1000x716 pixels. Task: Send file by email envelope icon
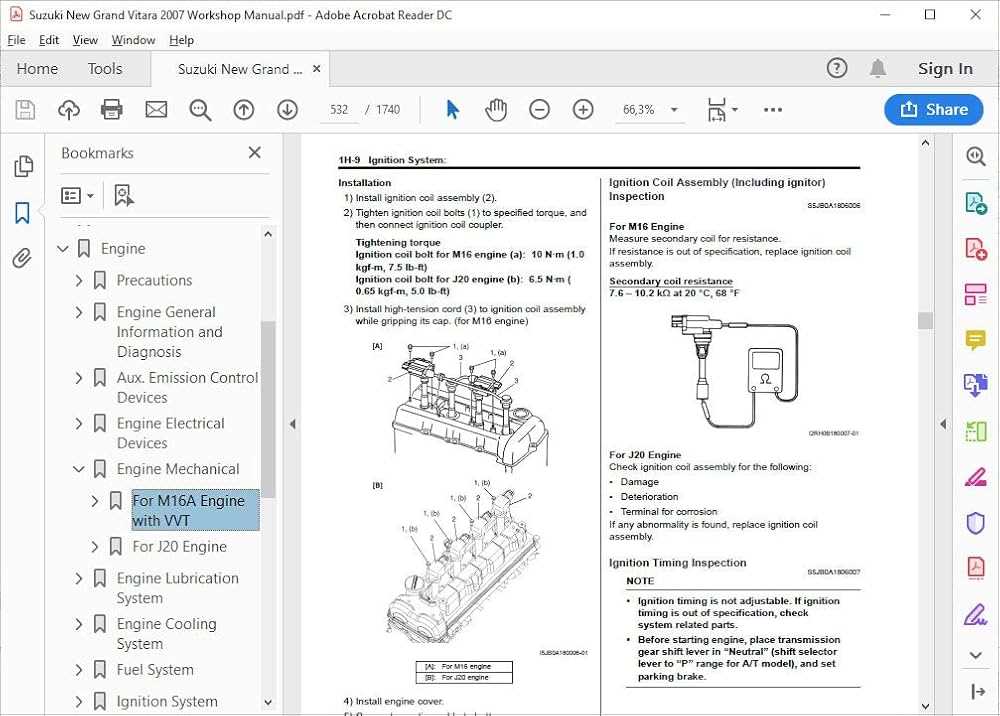(156, 110)
